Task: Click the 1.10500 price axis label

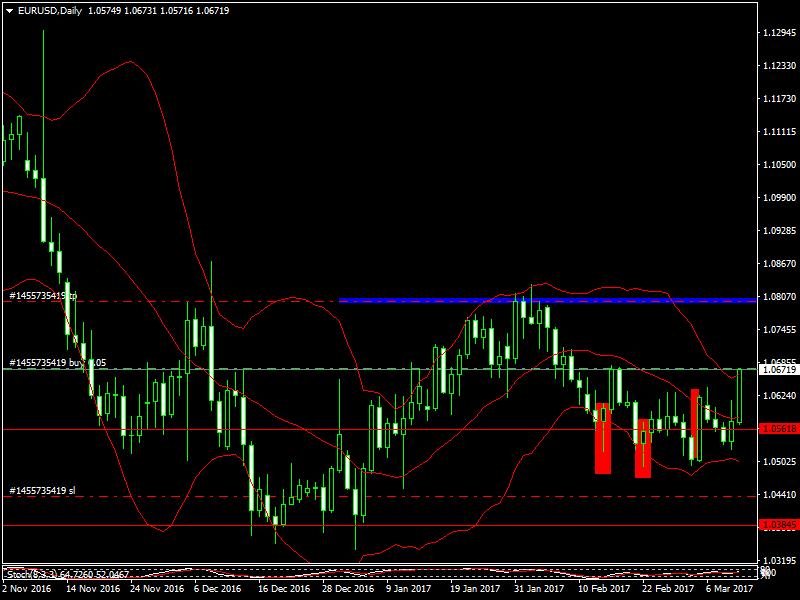Action: click(x=779, y=164)
